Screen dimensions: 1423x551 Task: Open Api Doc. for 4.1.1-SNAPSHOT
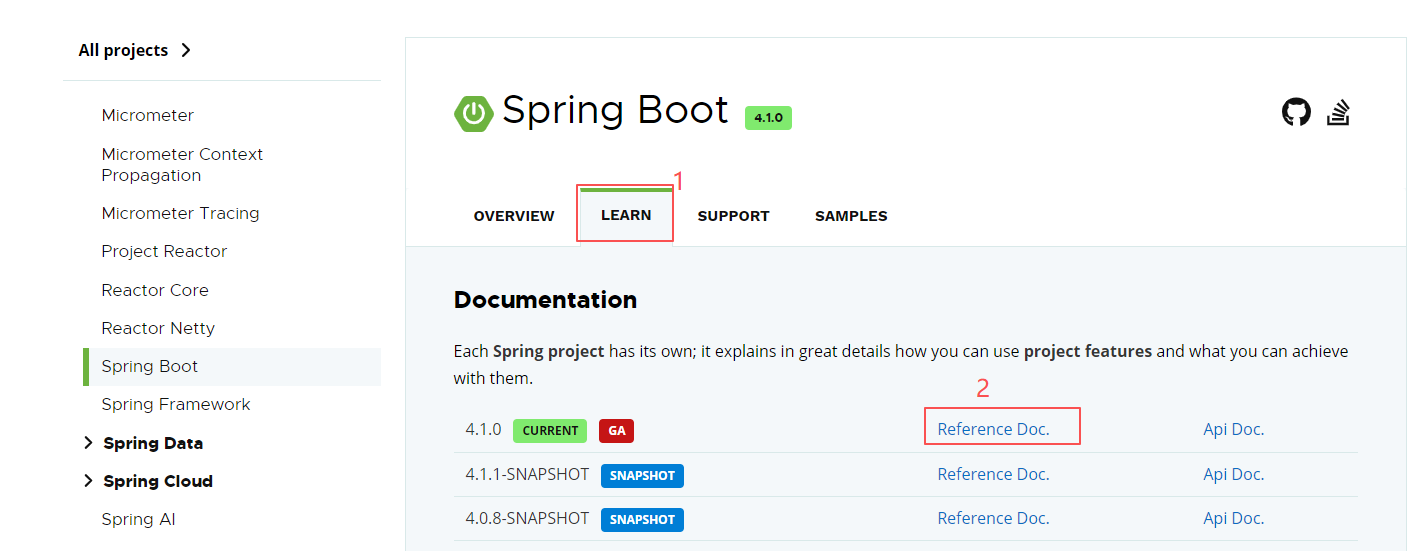tap(1234, 474)
